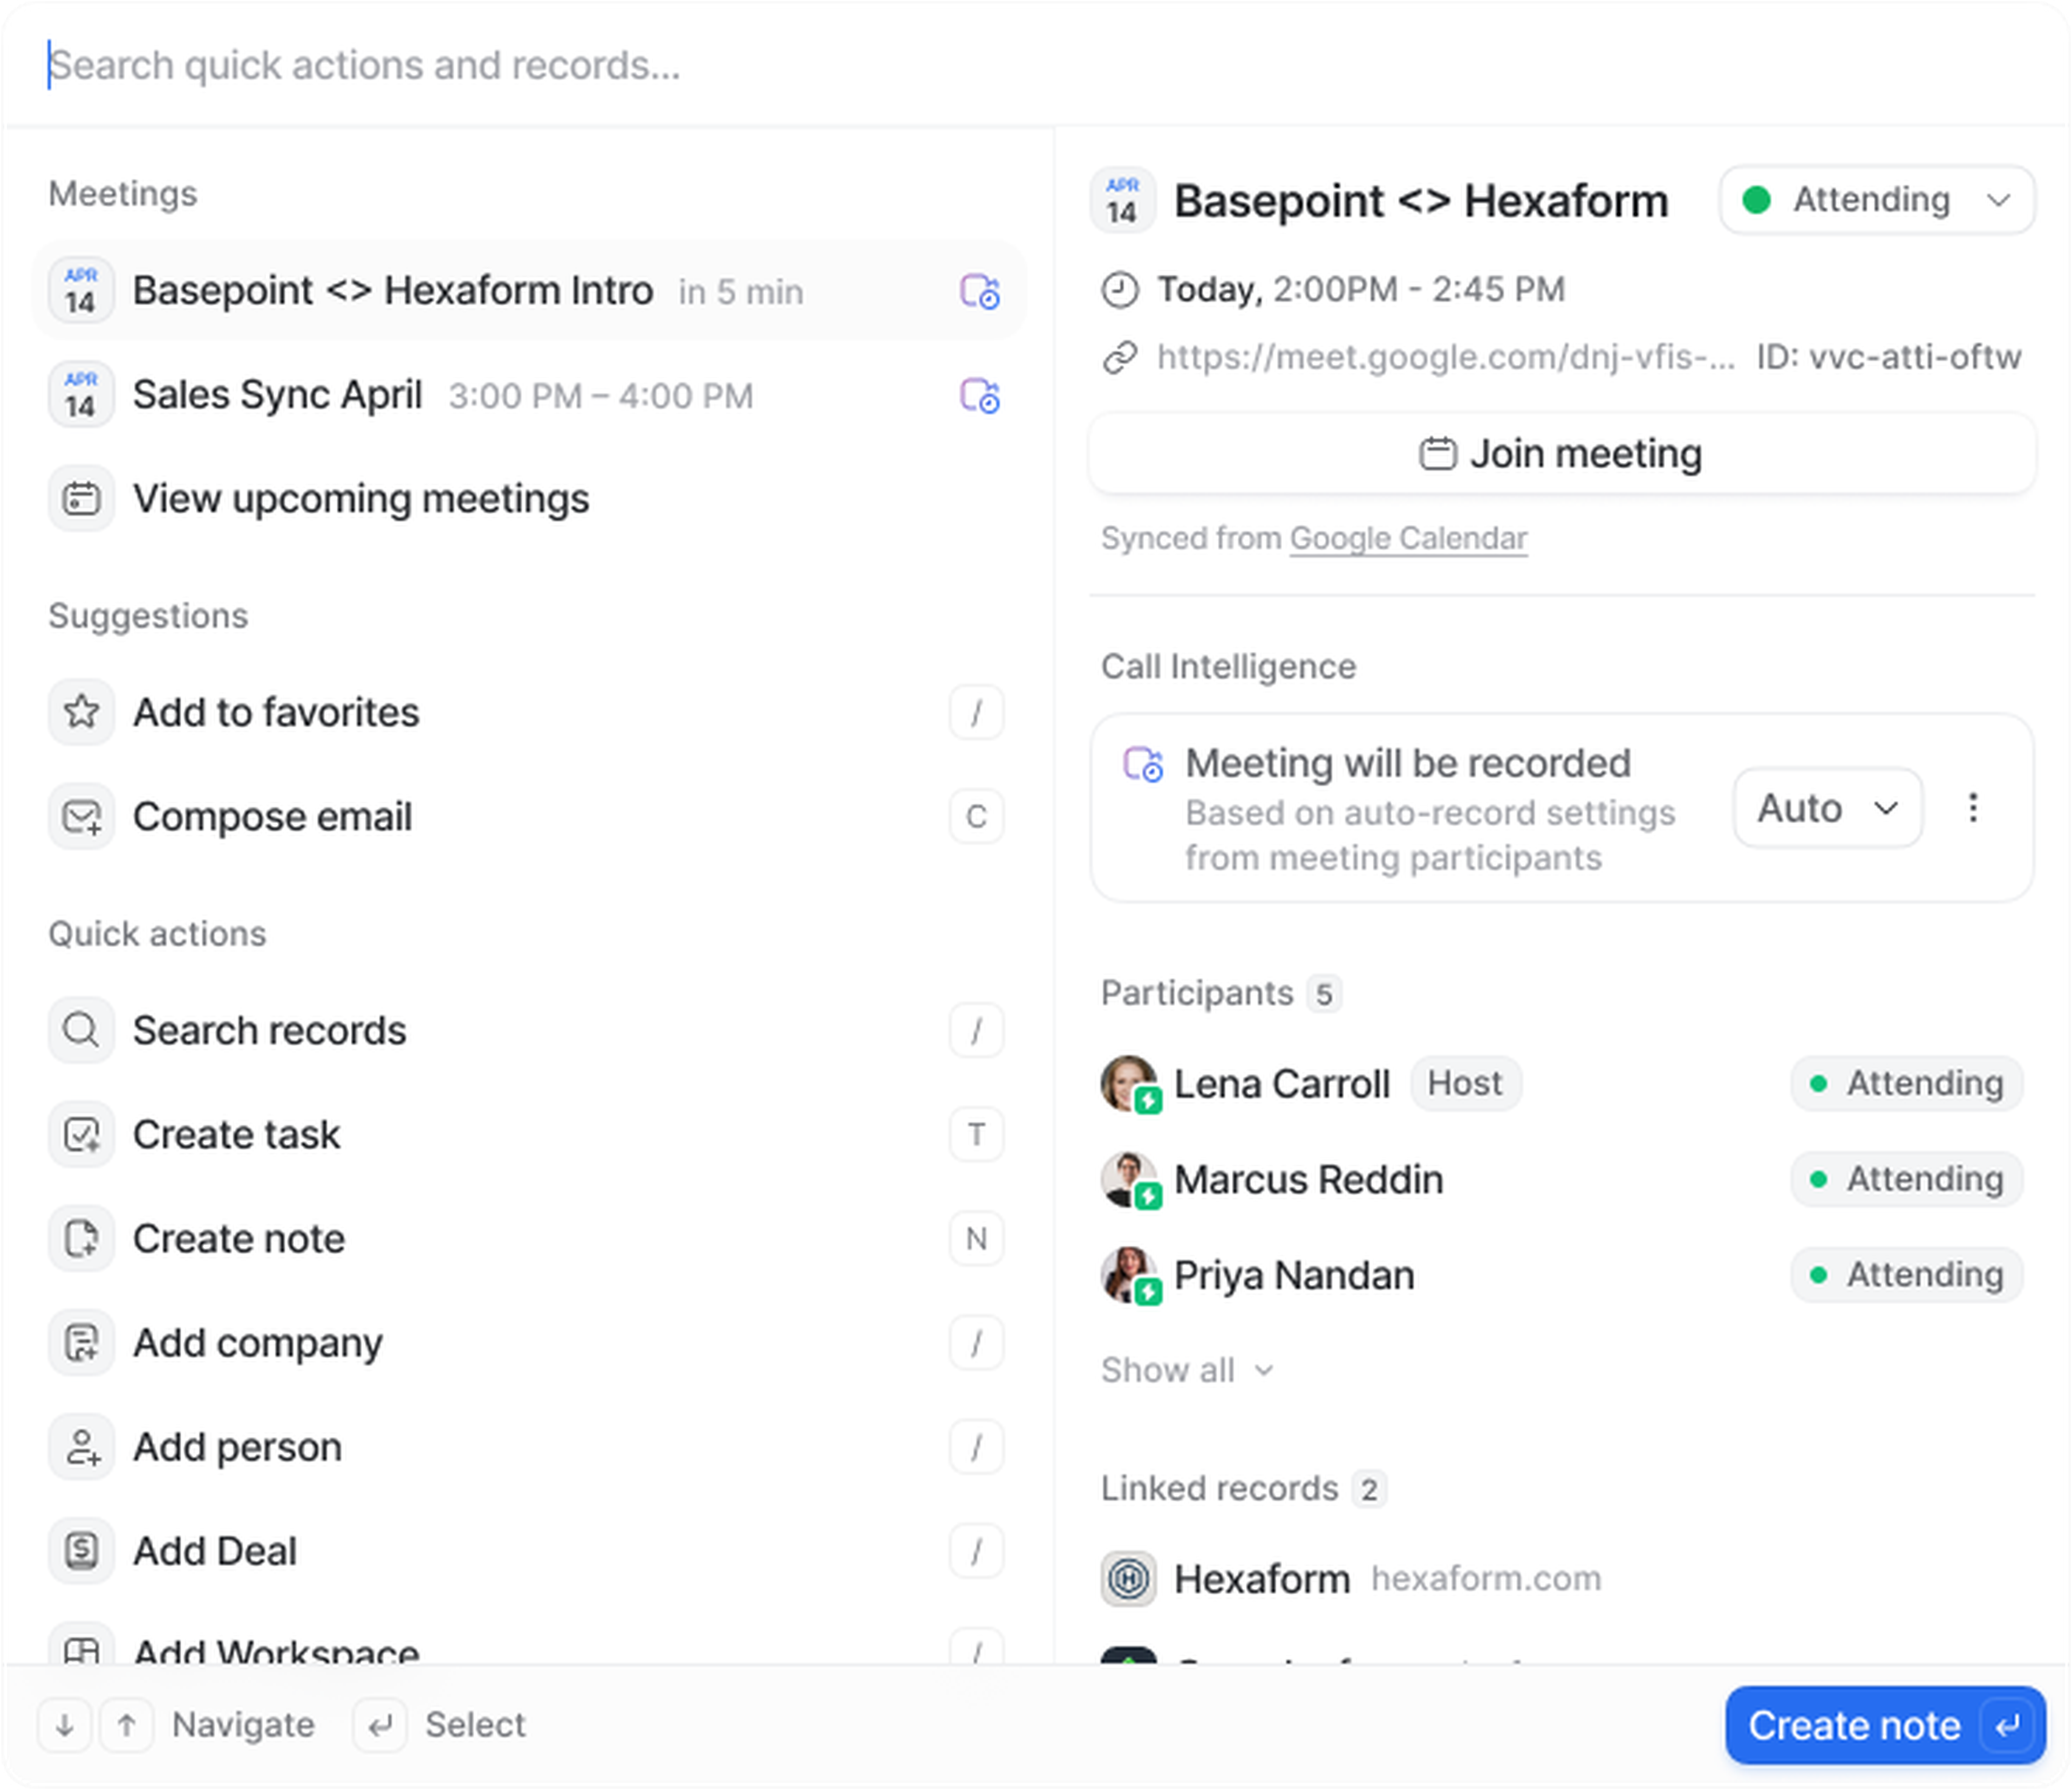This screenshot has width=2072, height=1790.
Task: Open the recording options three-dot menu
Action: pos(1974,808)
